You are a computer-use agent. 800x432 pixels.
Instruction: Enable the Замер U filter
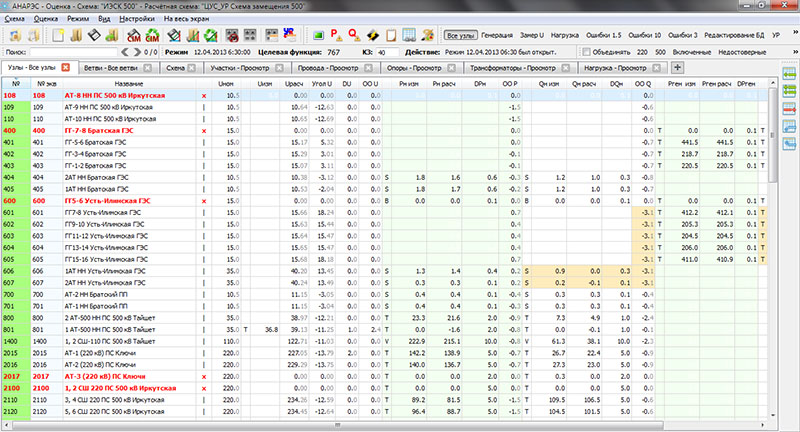point(532,35)
